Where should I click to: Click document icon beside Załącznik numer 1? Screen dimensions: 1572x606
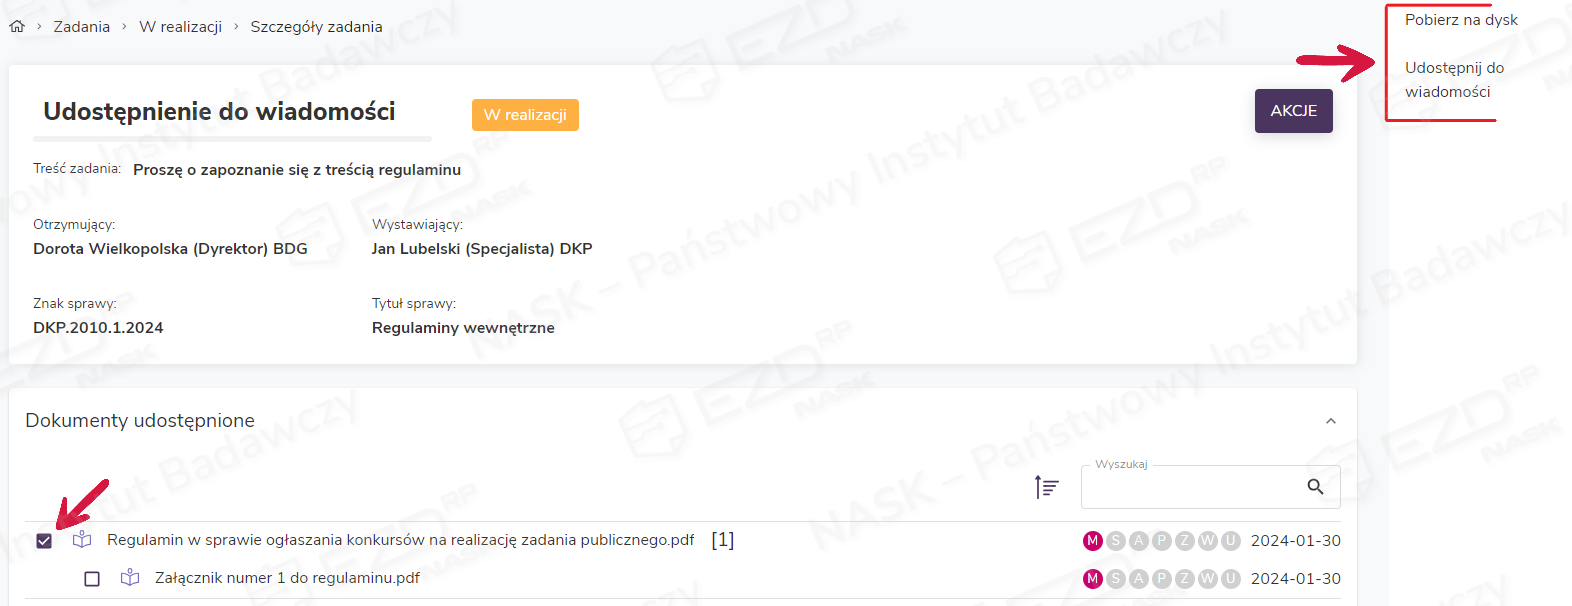click(x=130, y=578)
